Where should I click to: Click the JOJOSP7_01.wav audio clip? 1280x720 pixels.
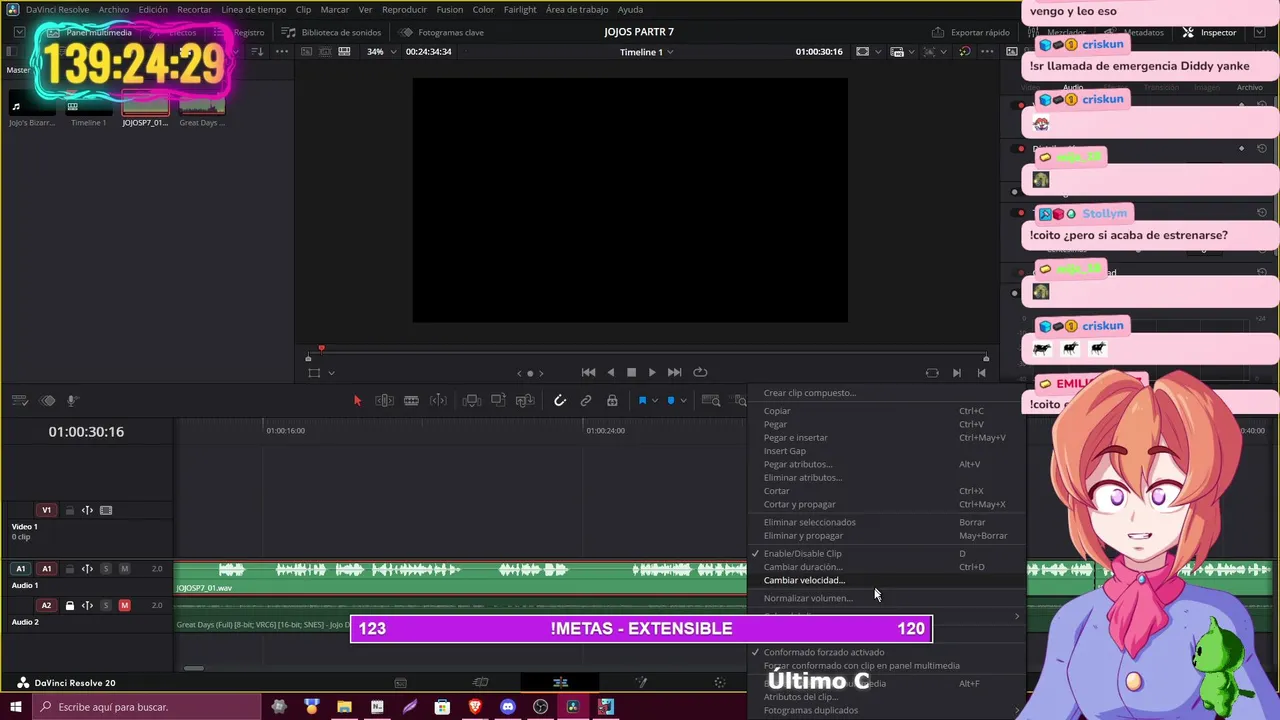(460, 577)
